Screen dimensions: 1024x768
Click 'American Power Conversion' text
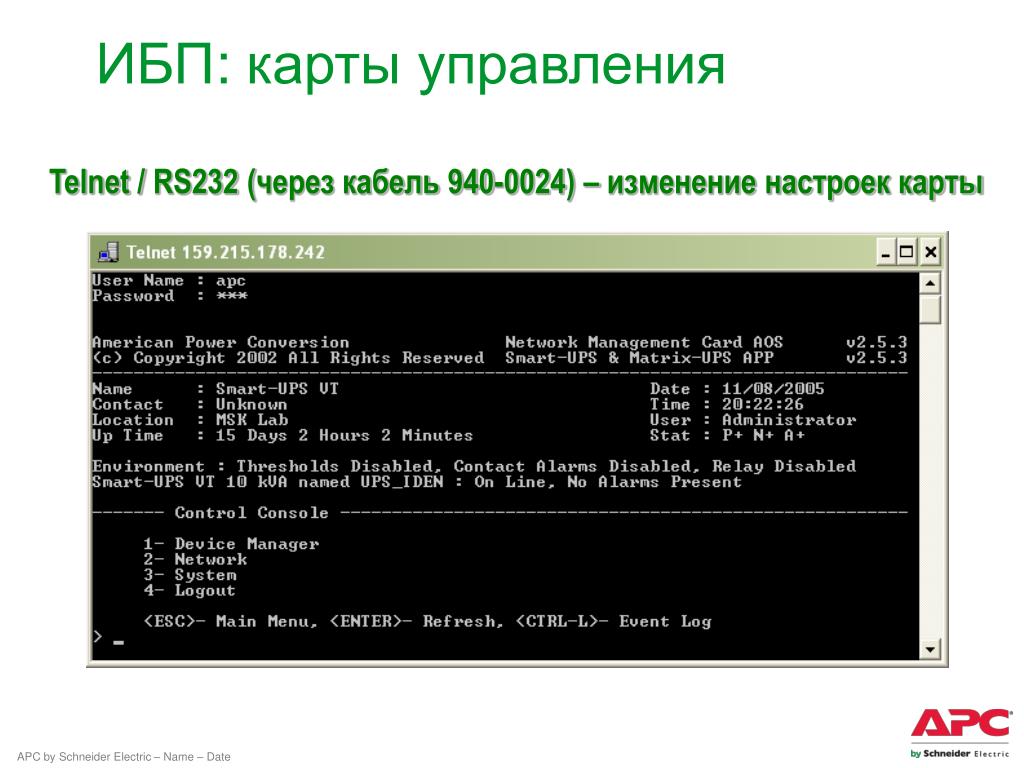pyautogui.click(x=221, y=343)
